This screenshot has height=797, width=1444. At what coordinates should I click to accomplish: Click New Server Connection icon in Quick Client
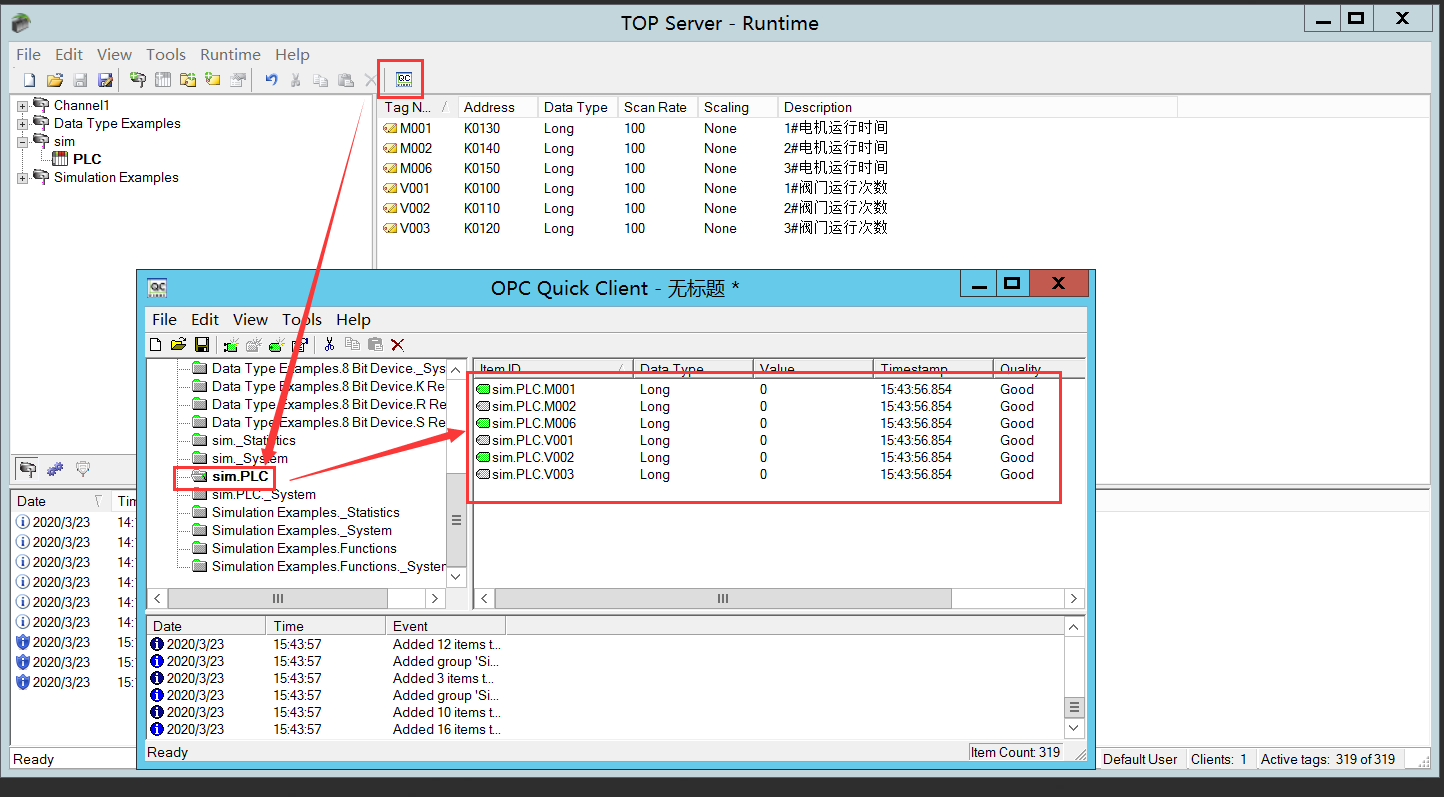tap(231, 345)
